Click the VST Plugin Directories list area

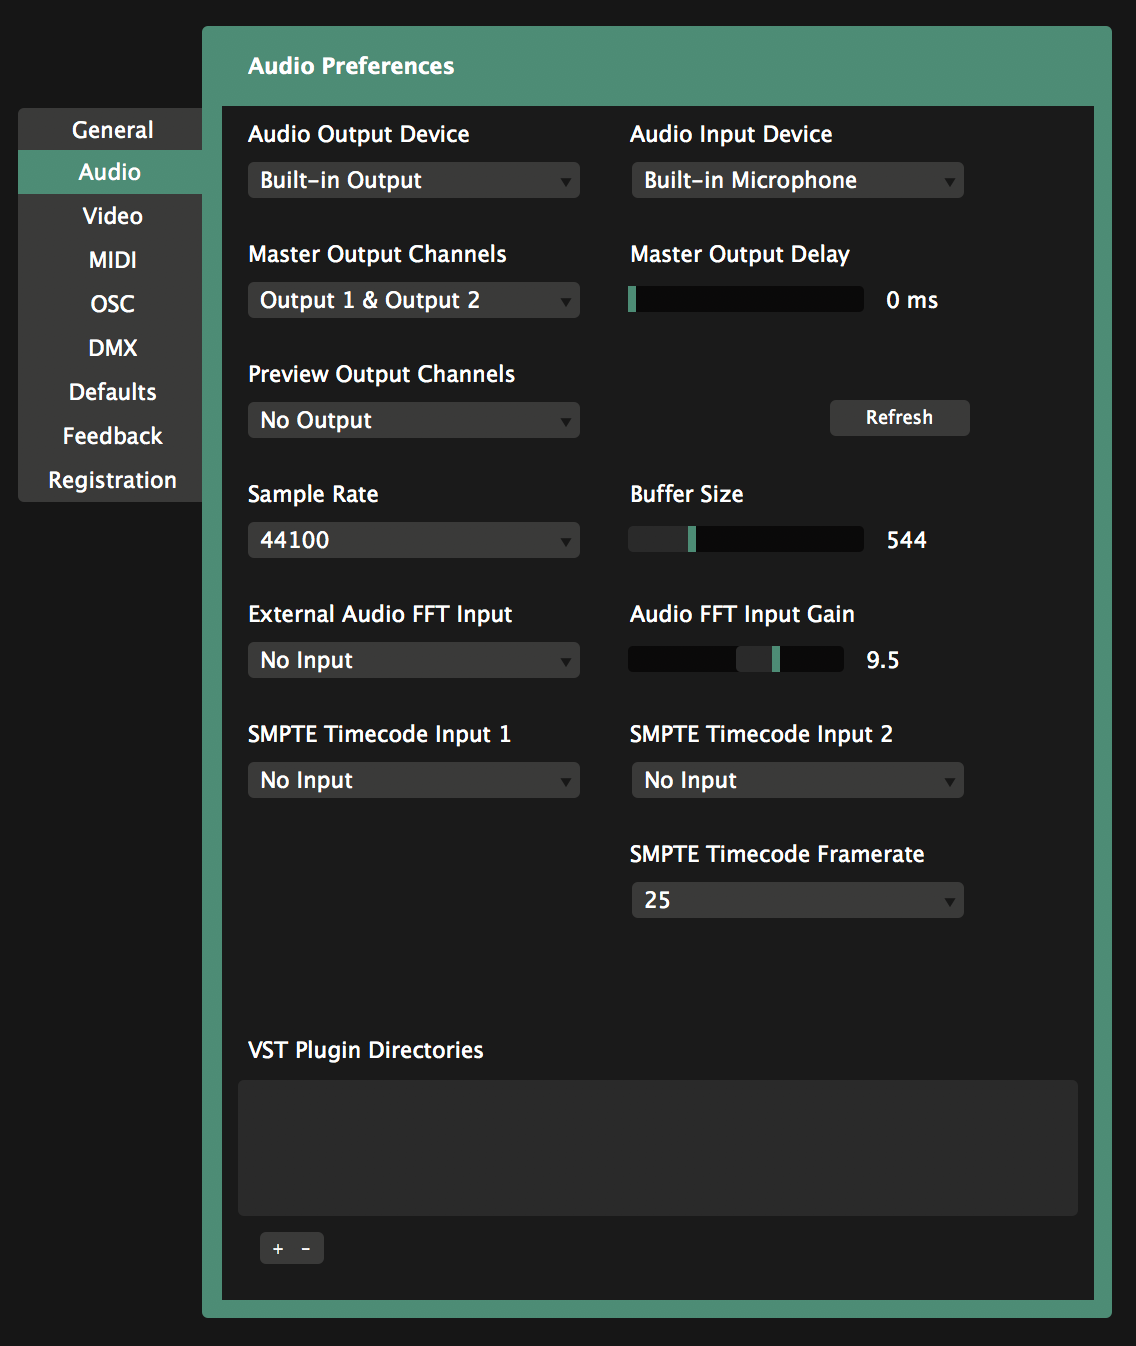pyautogui.click(x=657, y=1147)
